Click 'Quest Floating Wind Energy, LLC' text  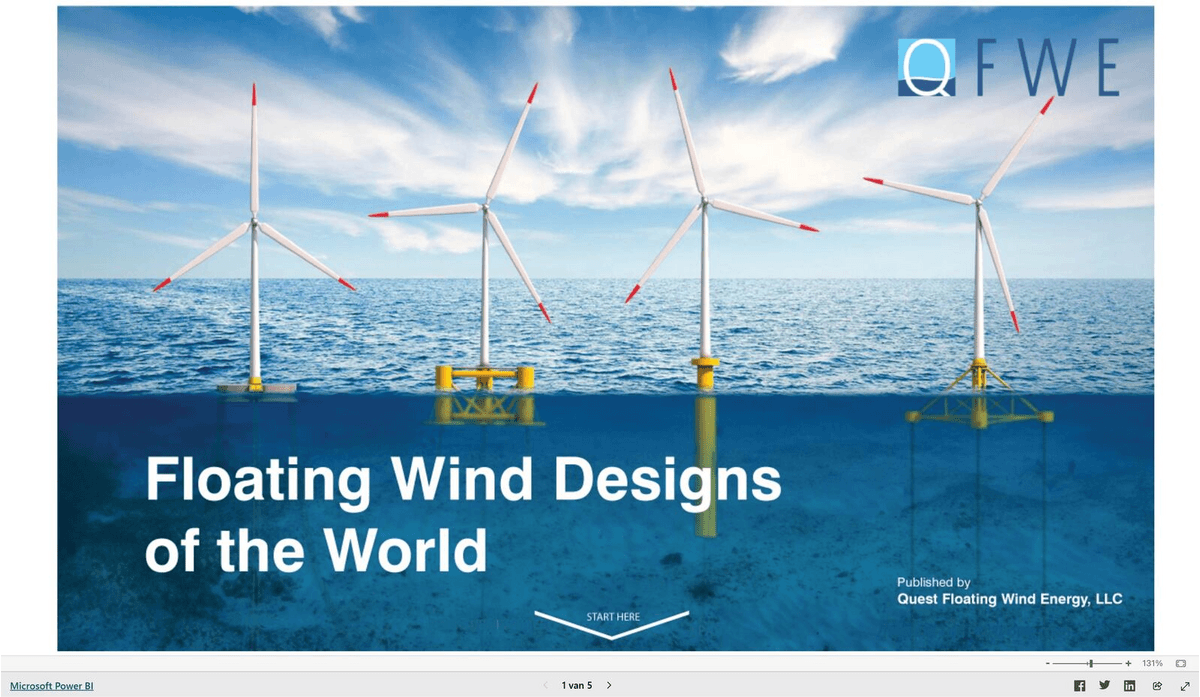click(x=1010, y=599)
